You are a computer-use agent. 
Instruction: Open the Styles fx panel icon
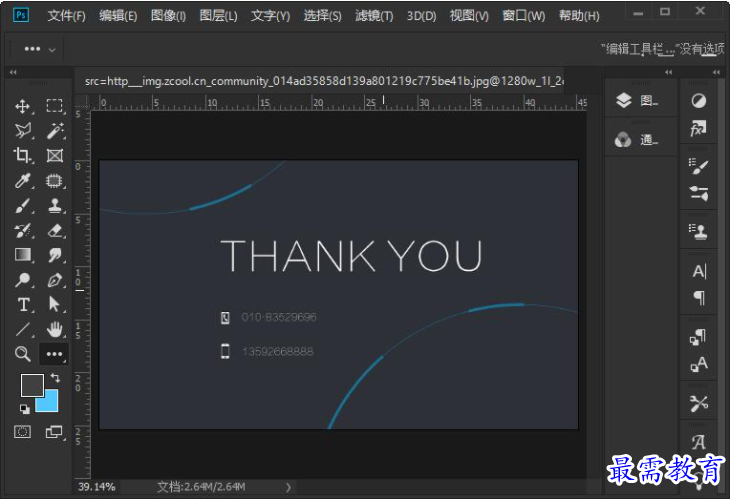[698, 129]
